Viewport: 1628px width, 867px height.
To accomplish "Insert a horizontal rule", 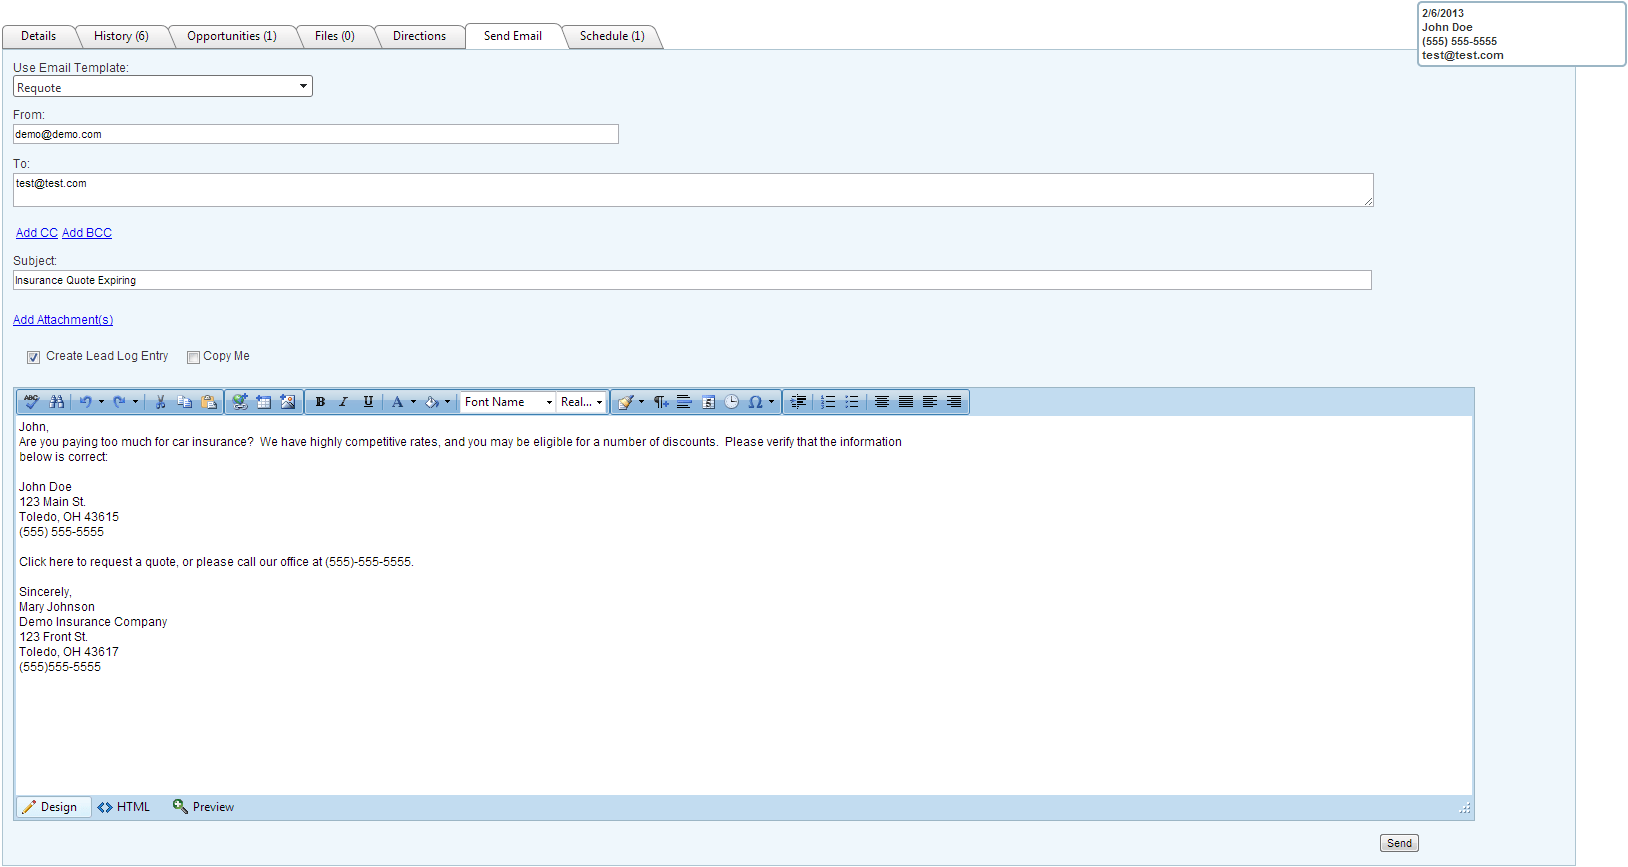I will pos(685,402).
